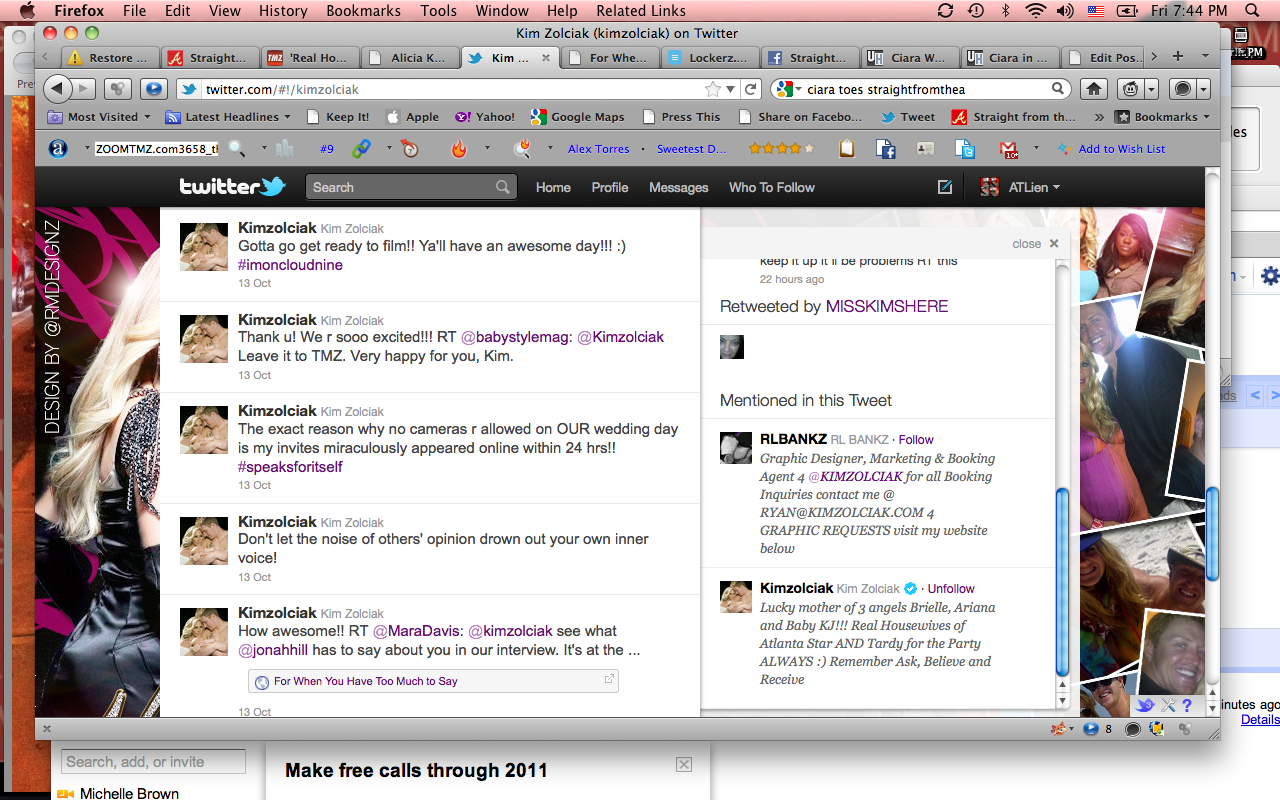Unfollow Kimzolciak in the details pane

(950, 589)
